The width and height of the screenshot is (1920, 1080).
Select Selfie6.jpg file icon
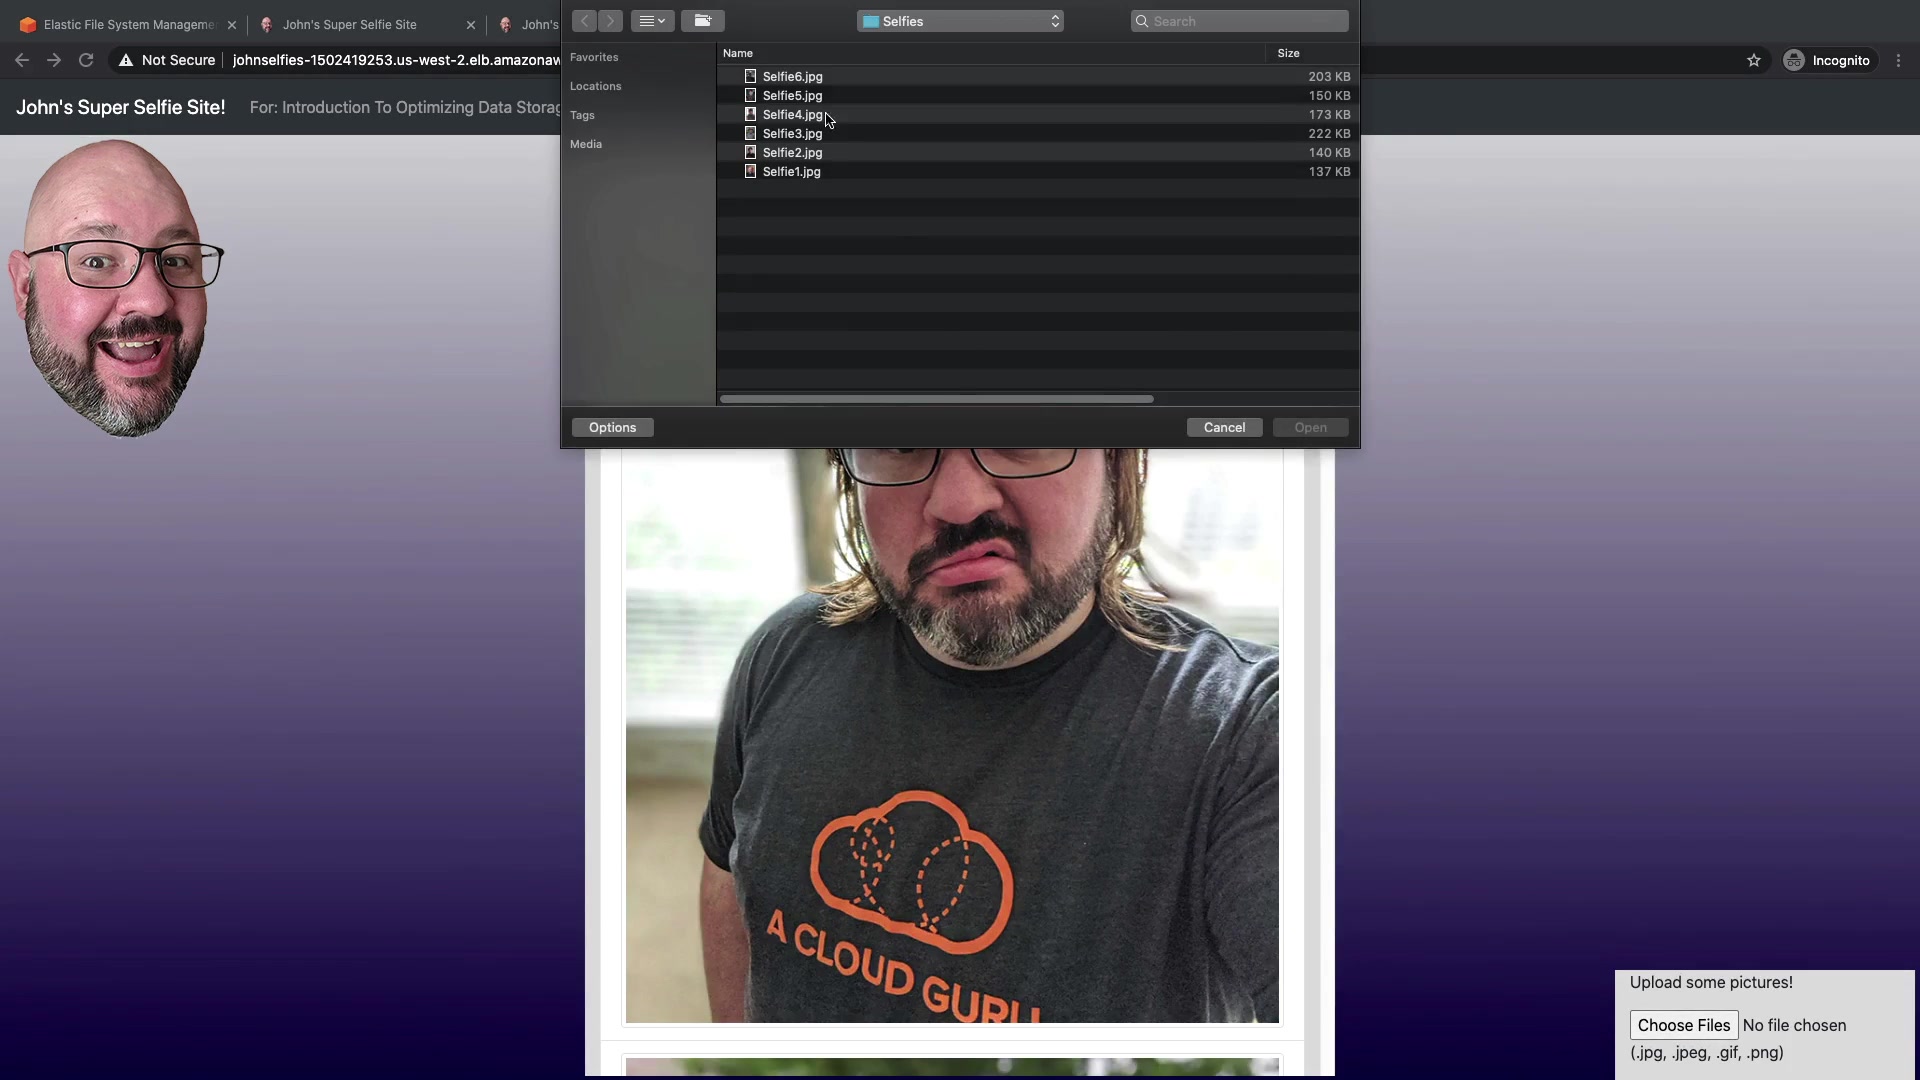coord(750,76)
